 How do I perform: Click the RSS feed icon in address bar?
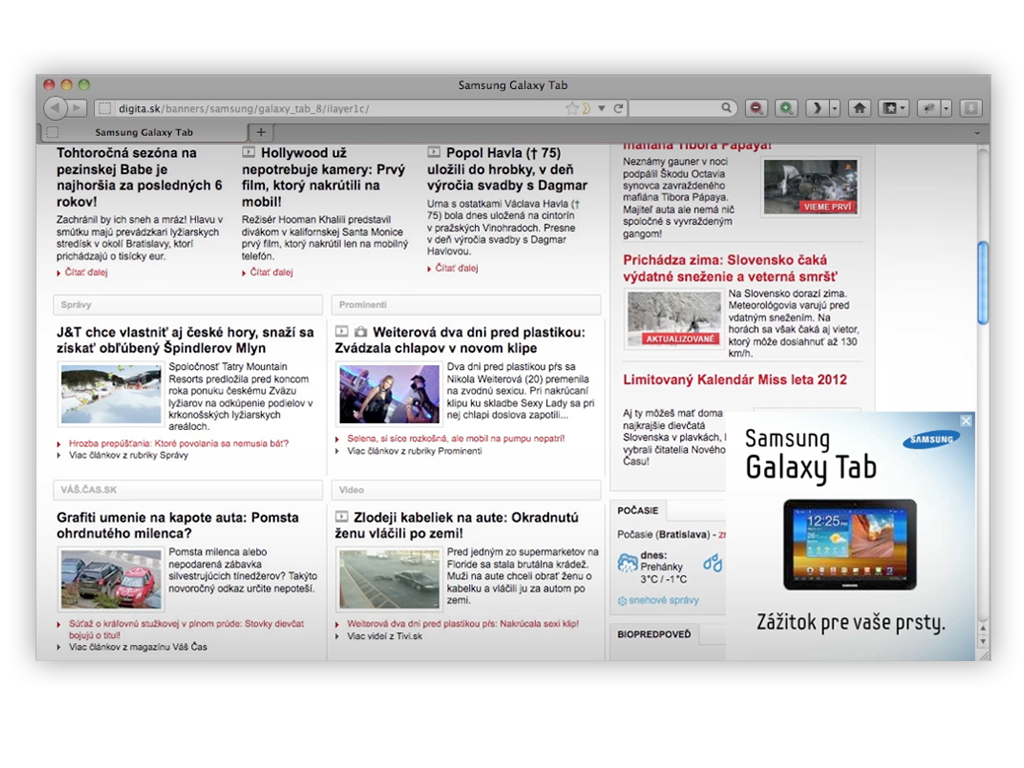click(x=586, y=108)
